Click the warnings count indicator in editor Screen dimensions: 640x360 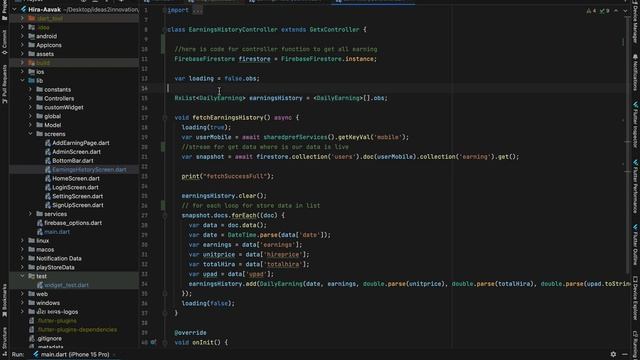[591, 11]
